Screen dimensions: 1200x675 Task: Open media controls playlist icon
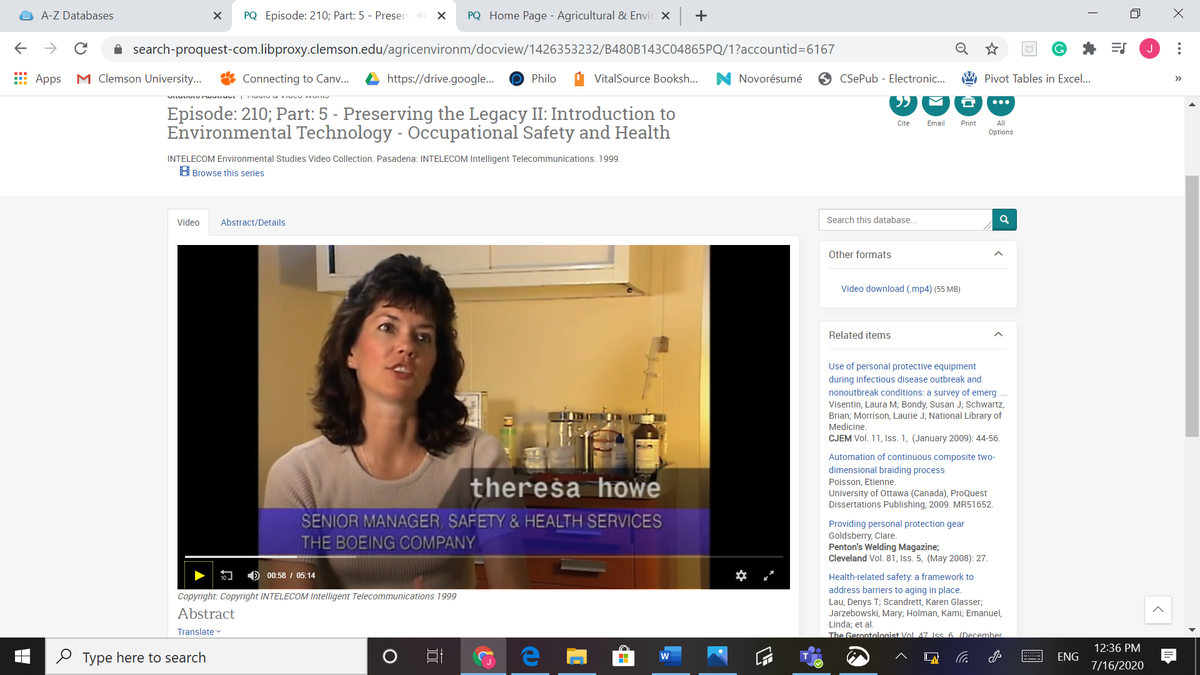click(1120, 48)
